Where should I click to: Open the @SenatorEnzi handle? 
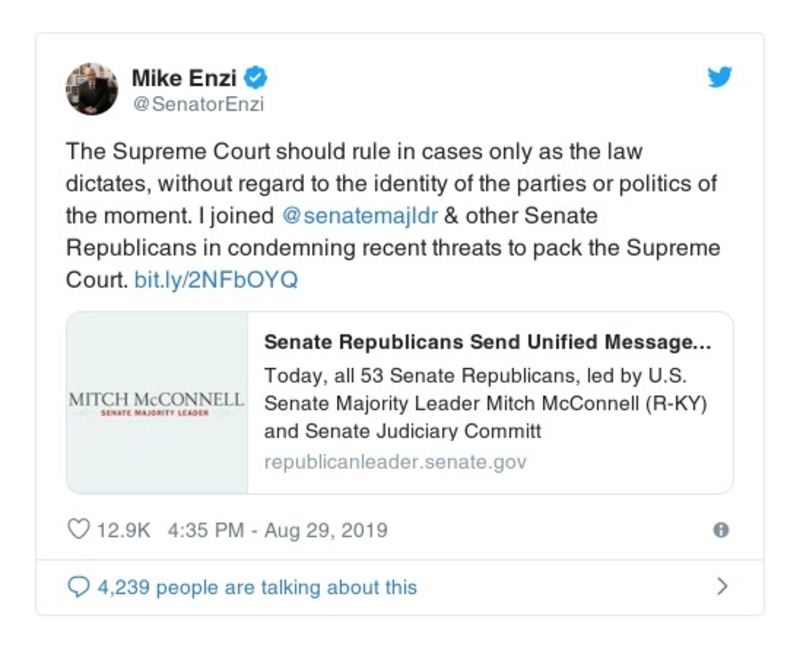click(x=198, y=103)
